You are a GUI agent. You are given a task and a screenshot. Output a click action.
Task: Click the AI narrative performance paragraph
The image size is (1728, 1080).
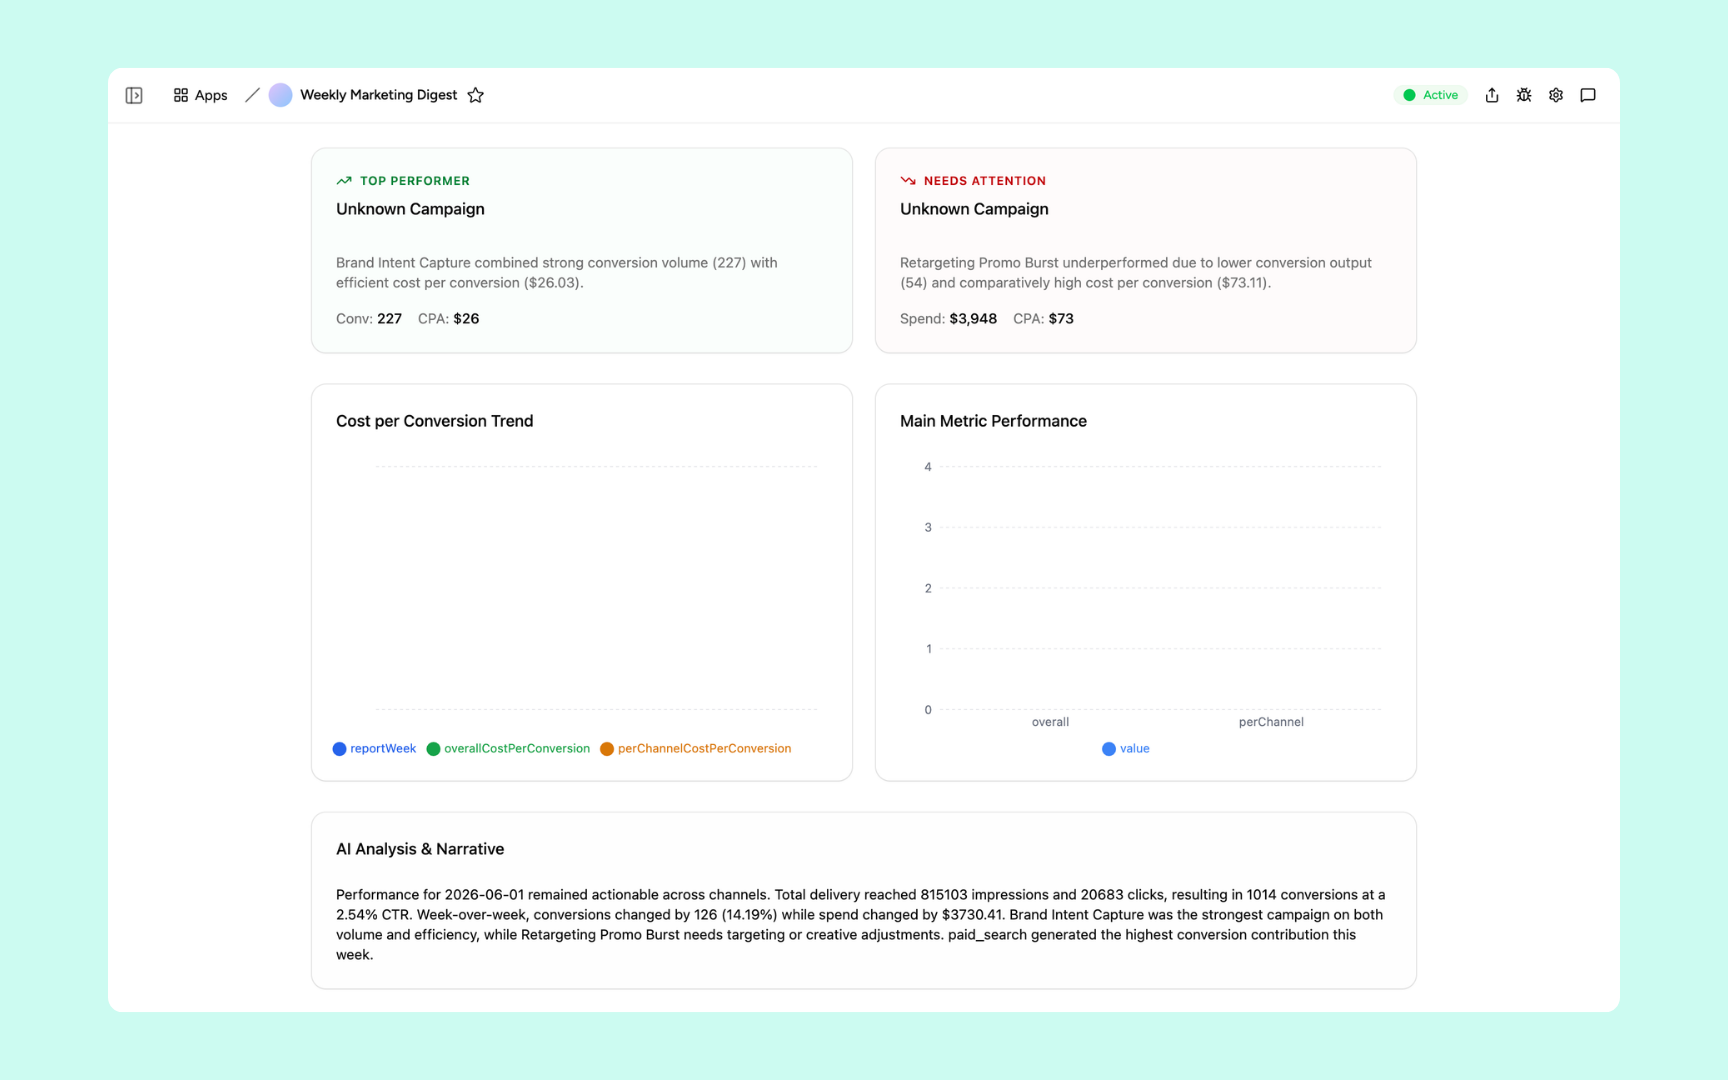point(861,925)
